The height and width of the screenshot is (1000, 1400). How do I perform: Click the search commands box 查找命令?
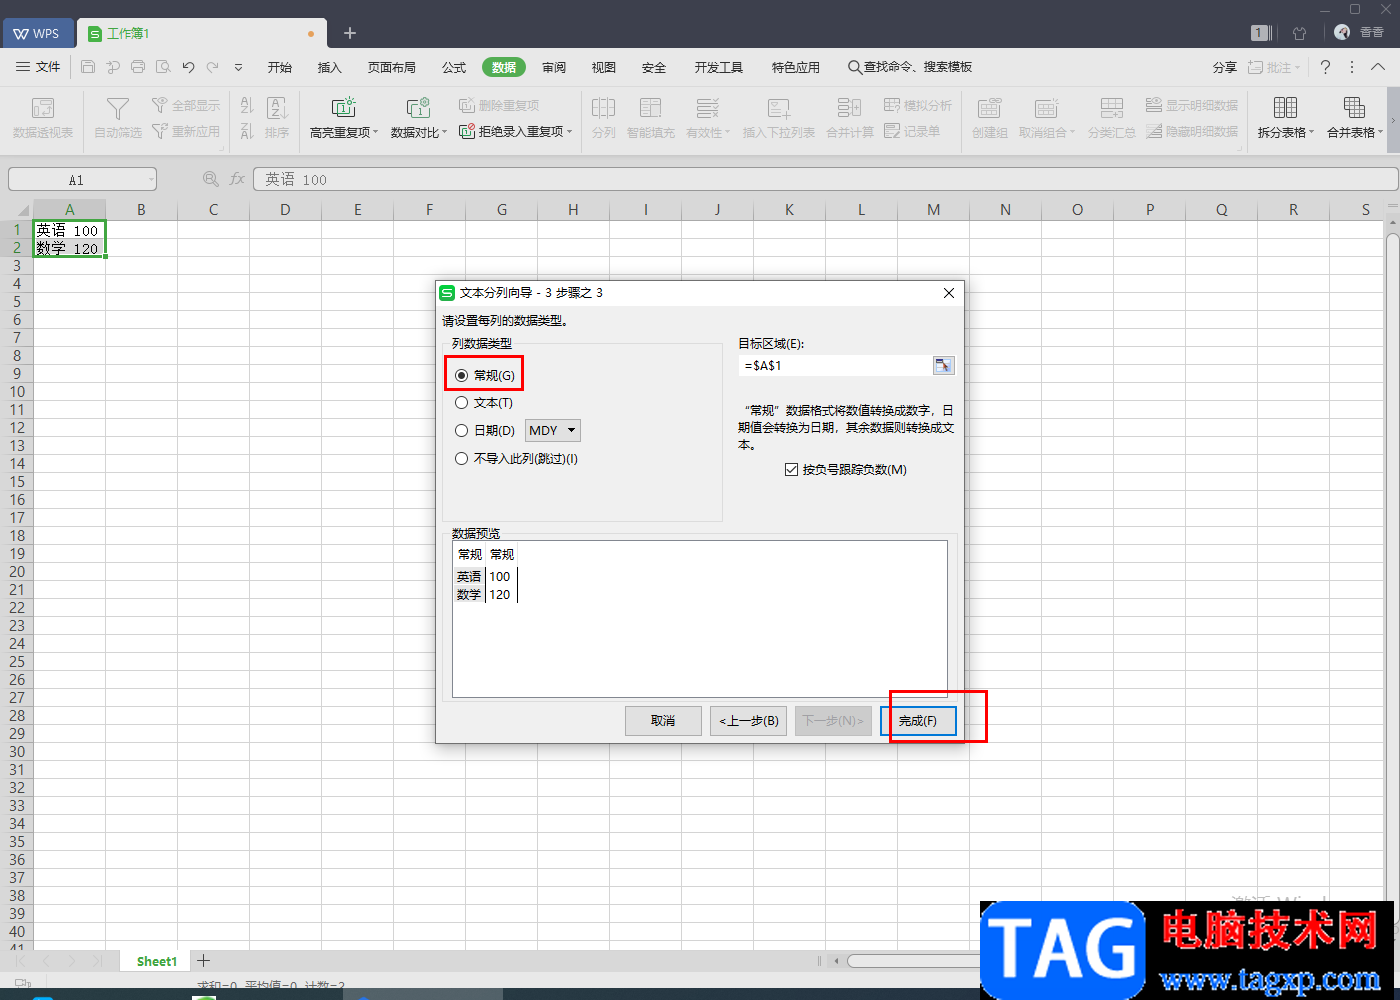[910, 67]
